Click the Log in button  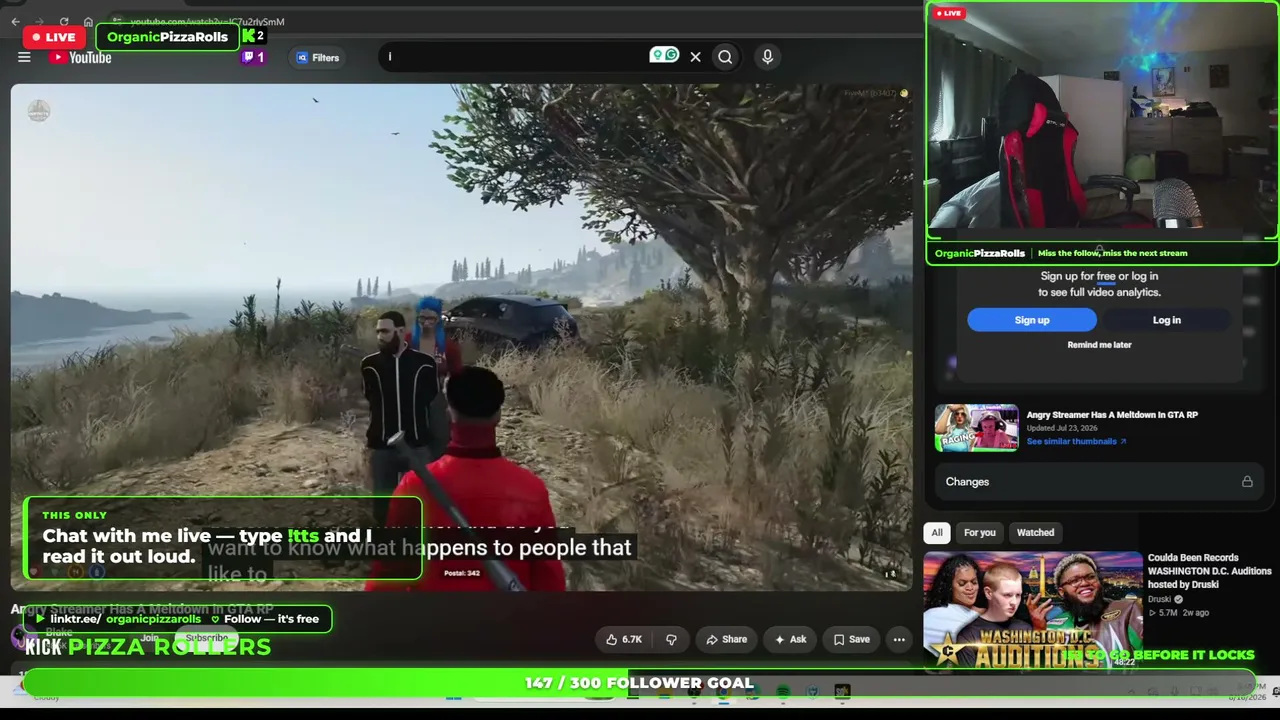click(1167, 320)
